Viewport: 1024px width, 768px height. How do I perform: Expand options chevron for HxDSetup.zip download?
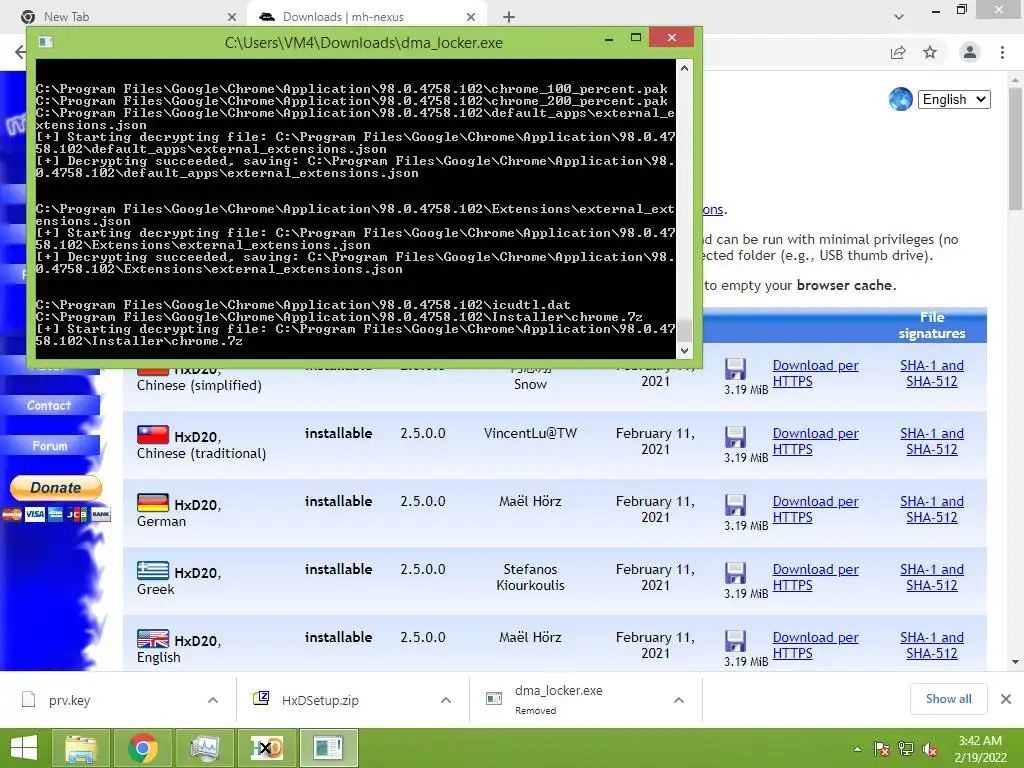446,700
